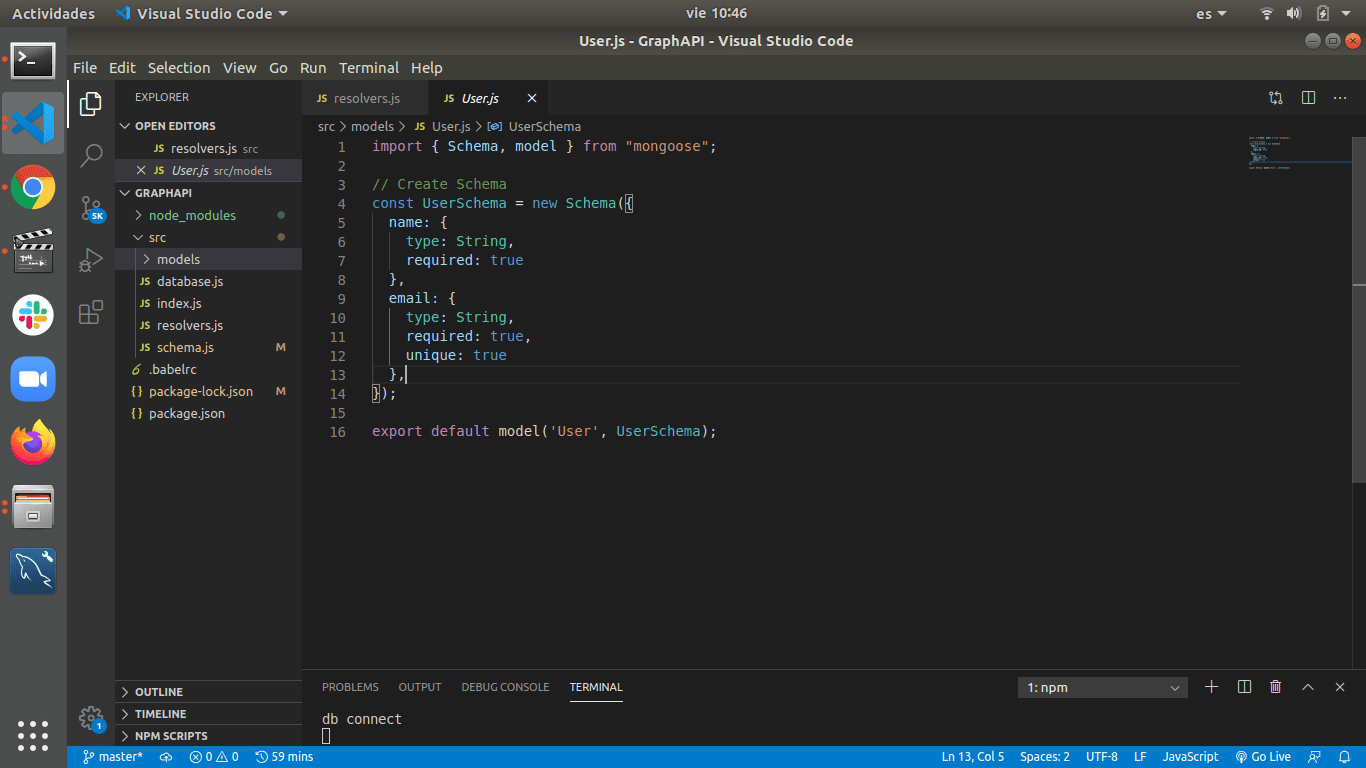The height and width of the screenshot is (768, 1366).
Task: Open the Explorer view in activity bar
Action: click(x=91, y=103)
